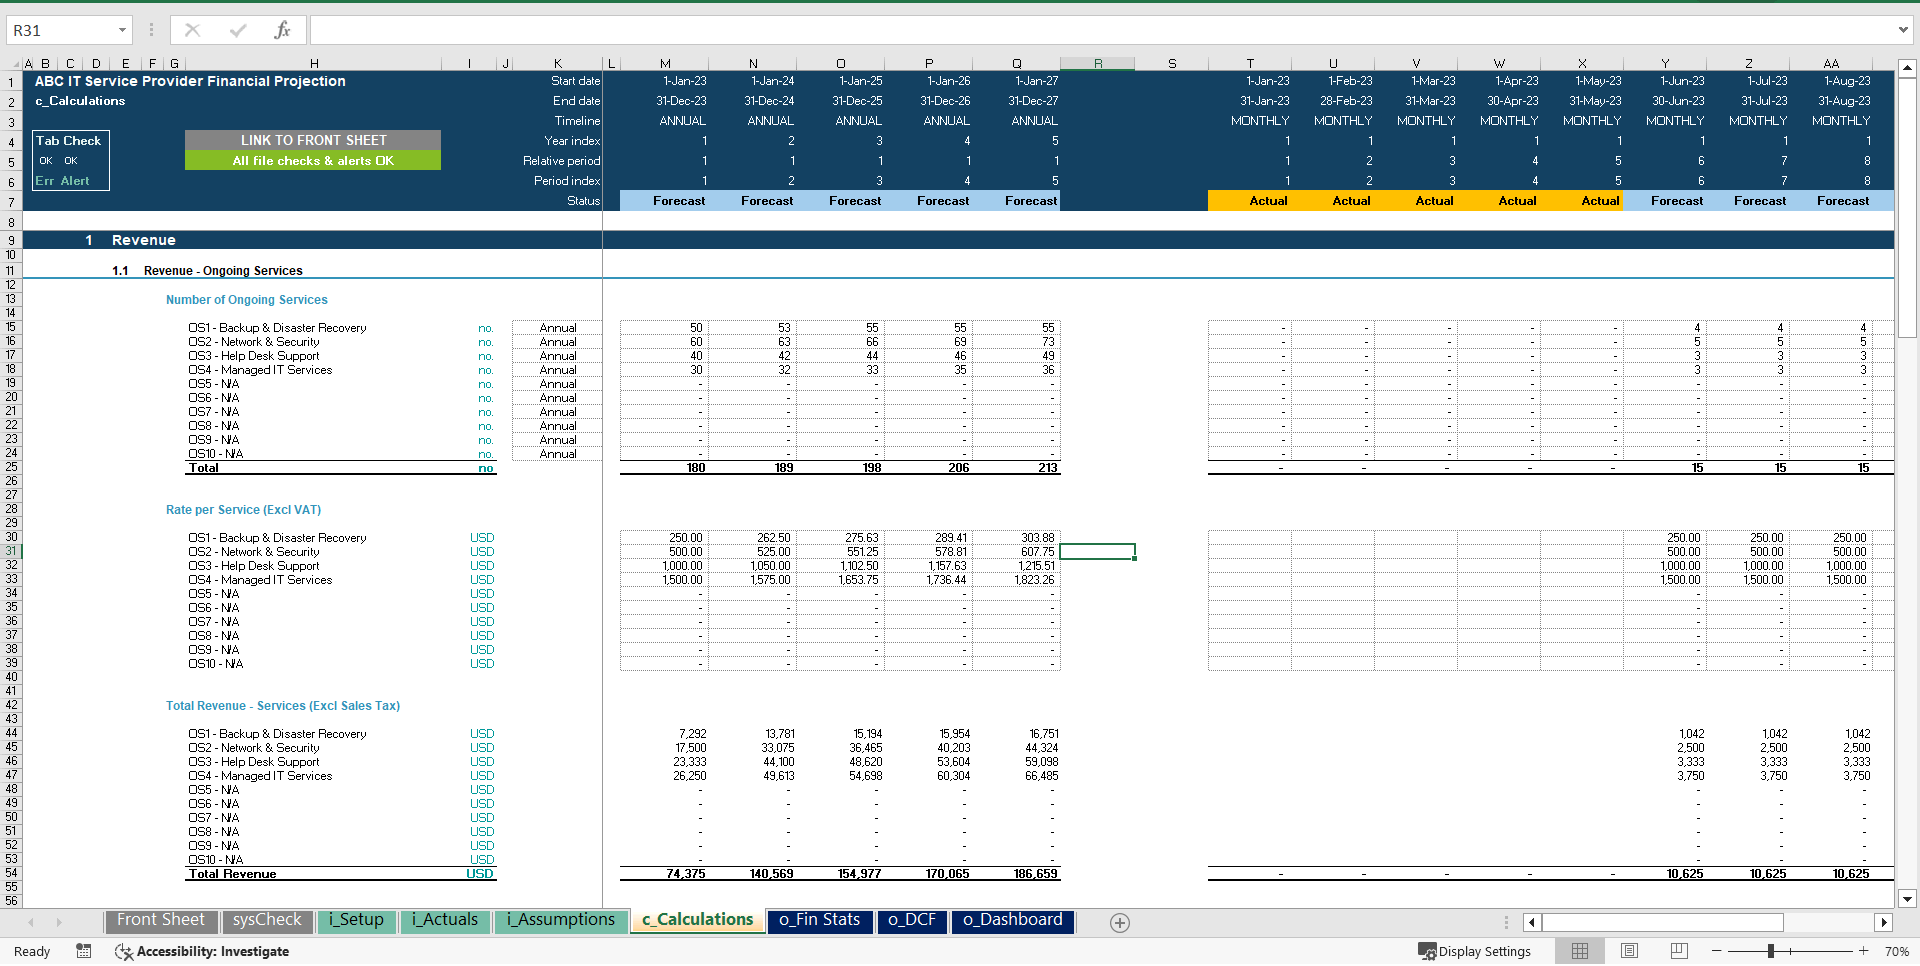The width and height of the screenshot is (1920, 966).
Task: Open the o_Dashboard sheet tab
Action: tap(1012, 920)
